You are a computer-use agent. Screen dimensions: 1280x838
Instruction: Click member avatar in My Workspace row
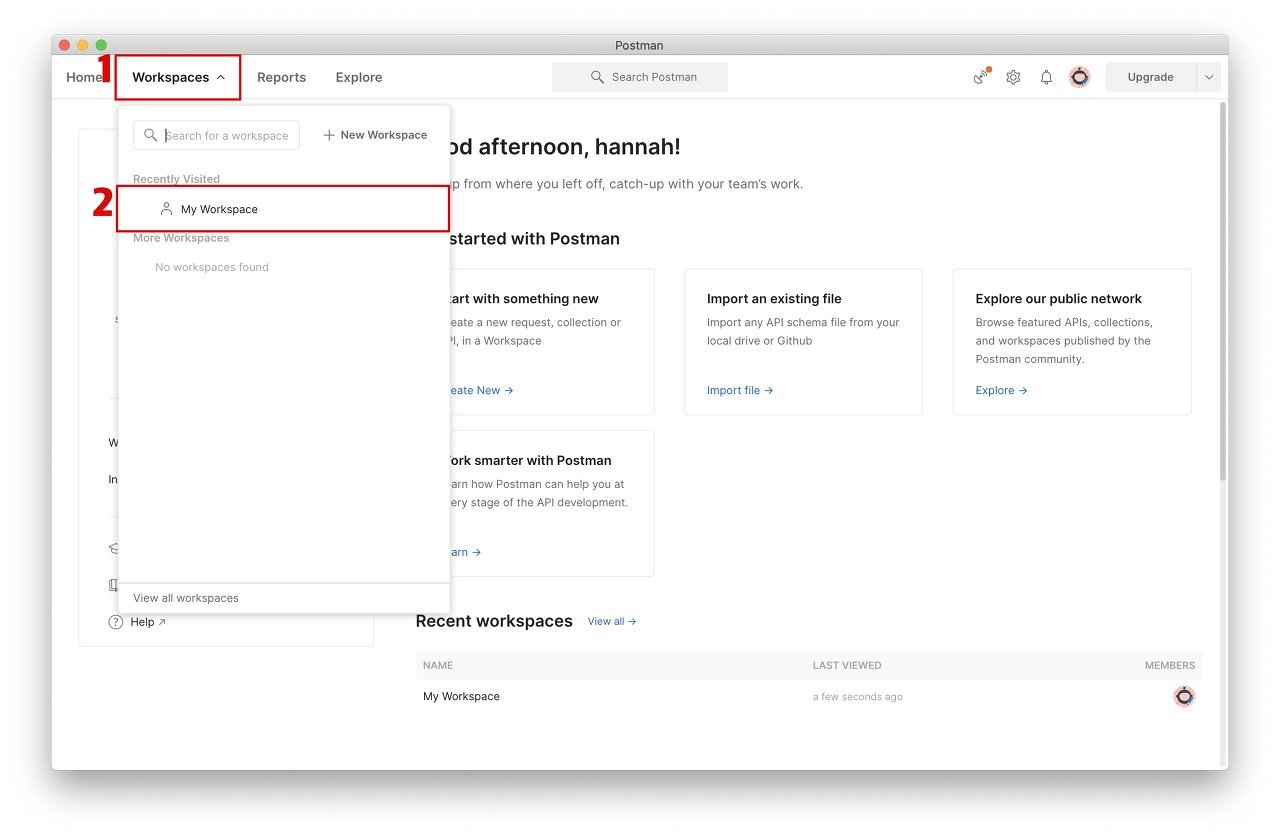(x=1184, y=696)
